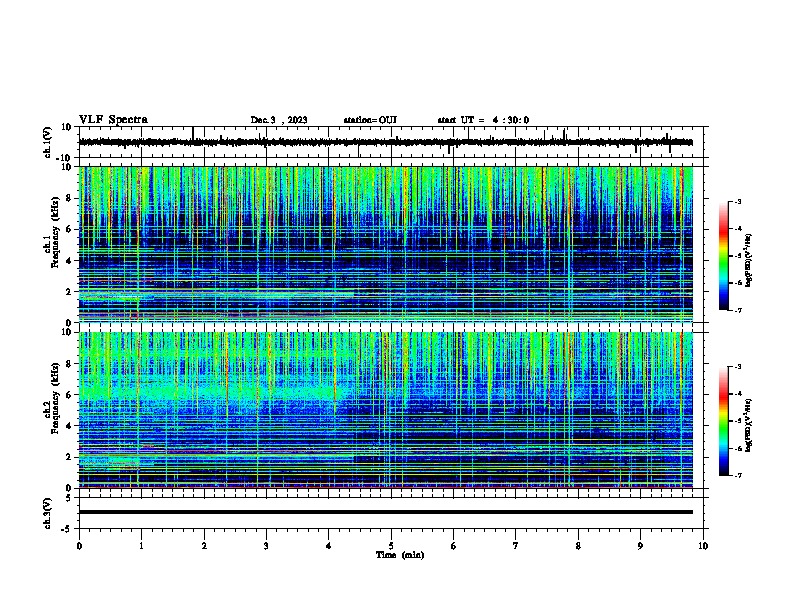Screen dimensions: 792x612
Task: Select the ch.2 "Frequency (kHz)" axis label
Action: (56, 398)
